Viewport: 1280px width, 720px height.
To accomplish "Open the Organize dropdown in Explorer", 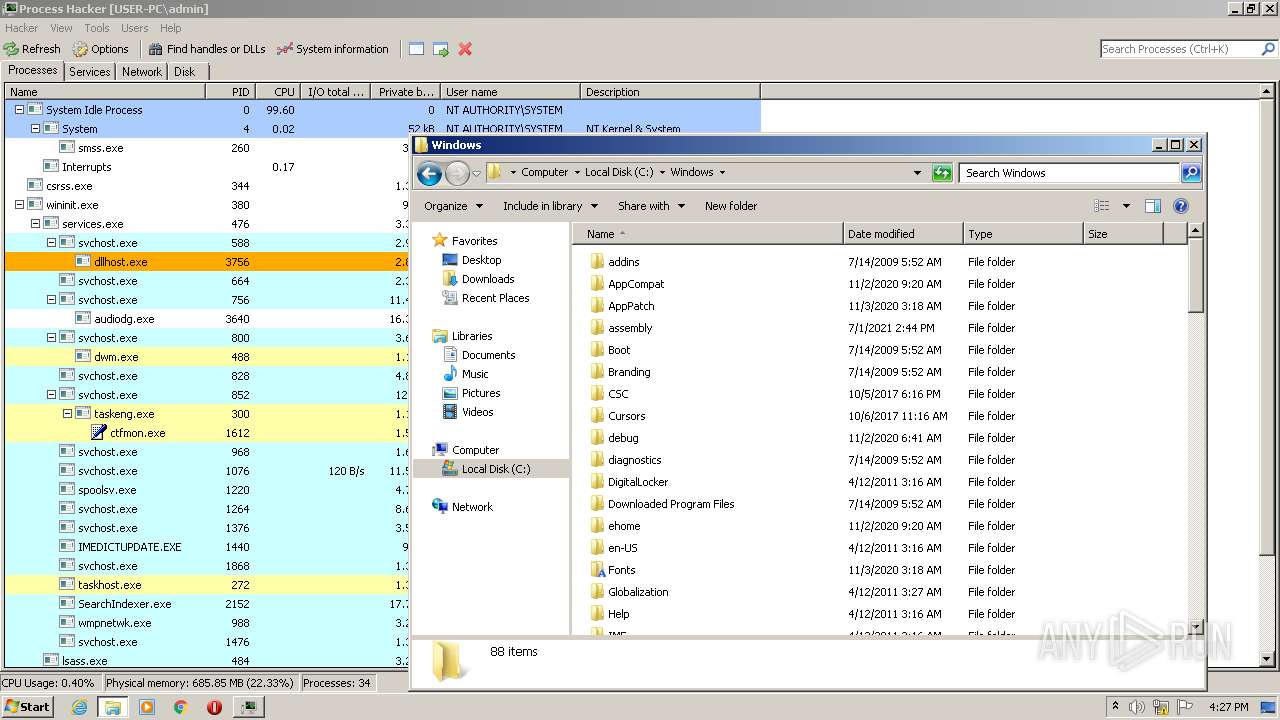I will click(453, 206).
